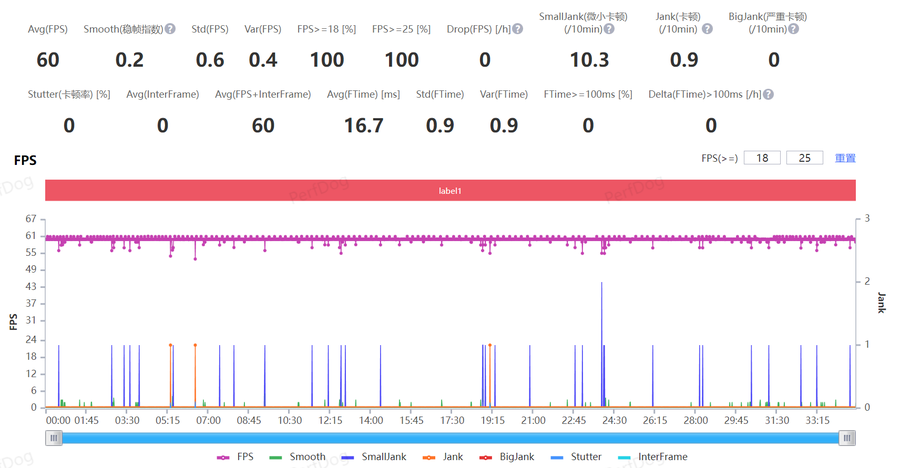Toggle SmallJank series in legend
The image size is (900, 468).
(374, 457)
